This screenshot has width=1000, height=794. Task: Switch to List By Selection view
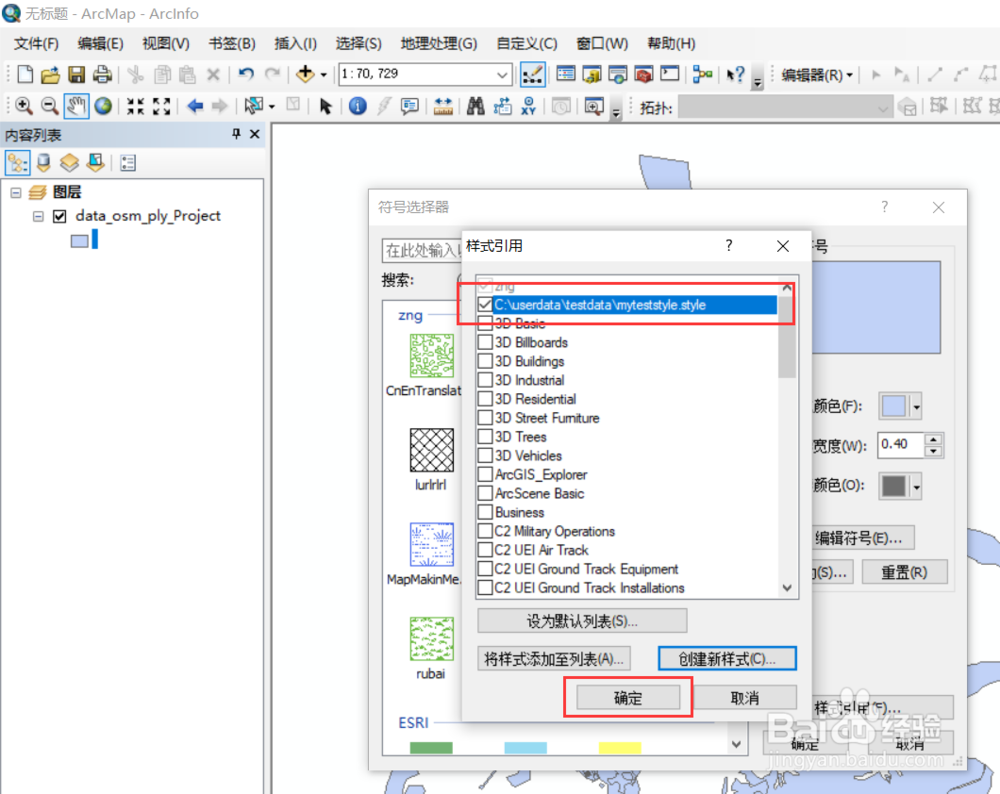click(x=96, y=163)
